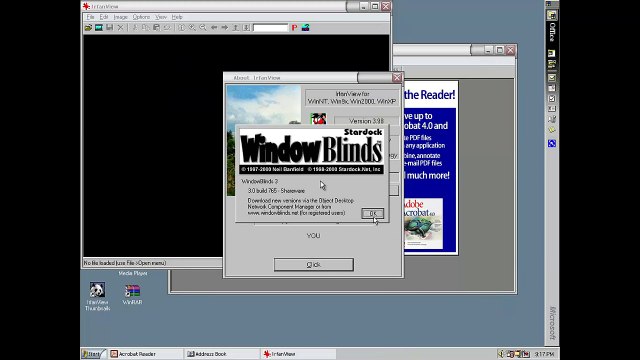Click the Delete X icon in IrfanView toolbar
Viewport: 640px width, 360px height.
click(120, 28)
